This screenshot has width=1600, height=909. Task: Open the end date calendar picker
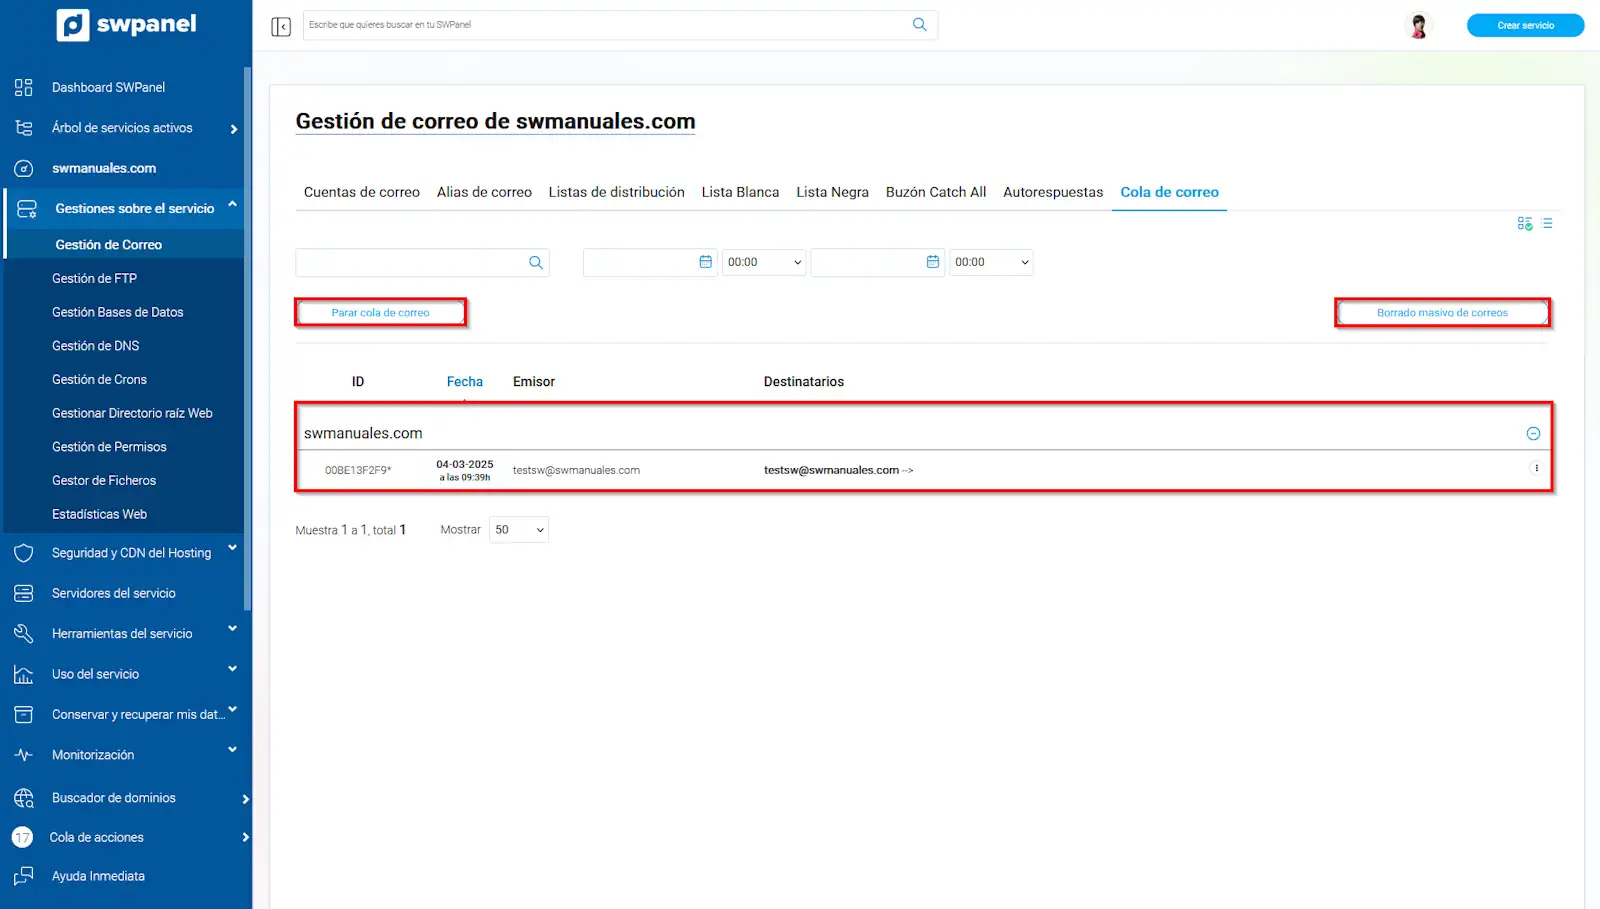point(932,262)
